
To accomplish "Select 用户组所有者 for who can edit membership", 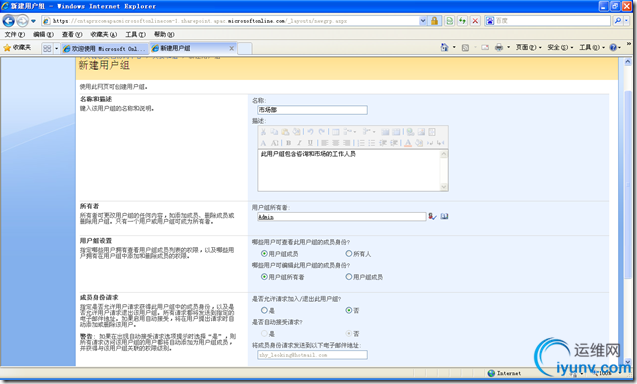I will click(264, 277).
